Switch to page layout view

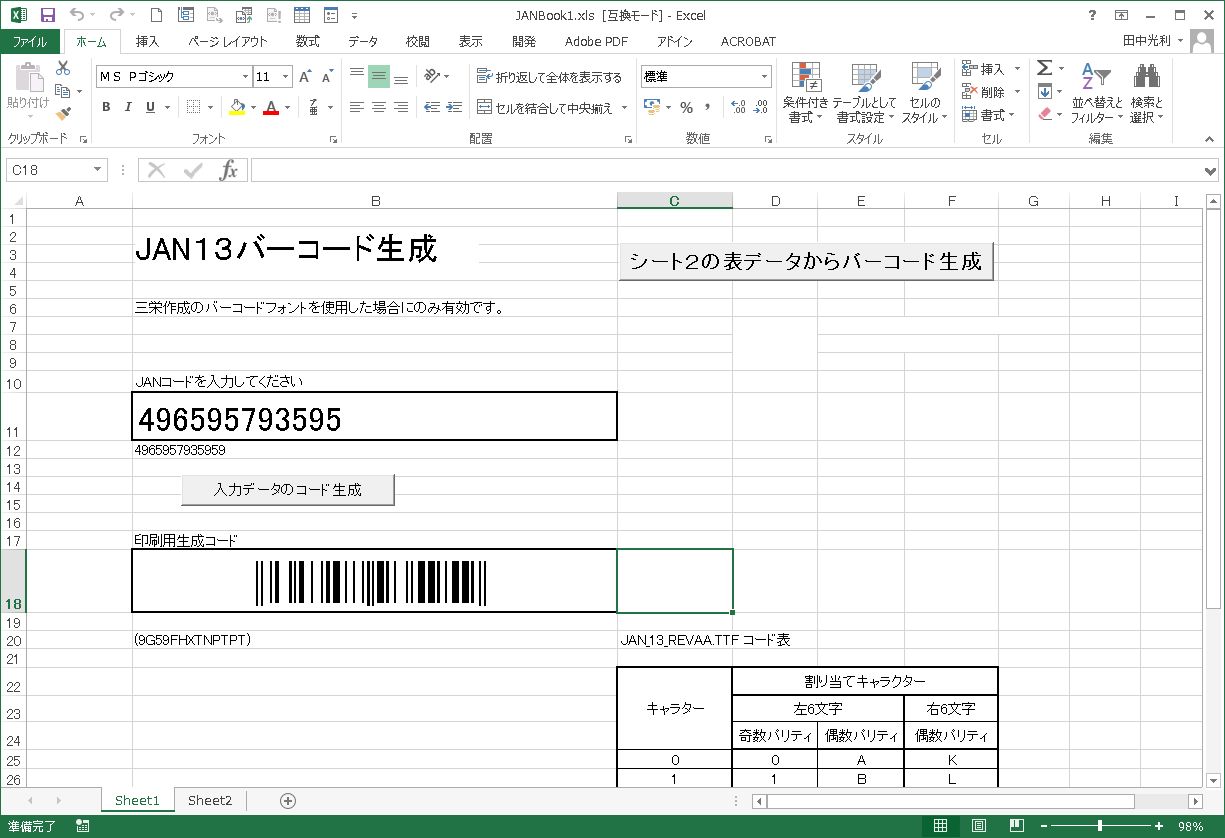point(979,826)
